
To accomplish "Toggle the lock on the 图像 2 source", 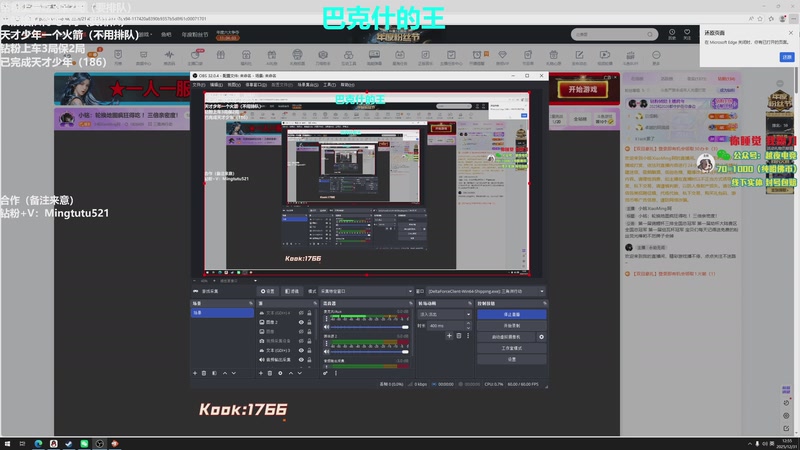I will 309,322.
